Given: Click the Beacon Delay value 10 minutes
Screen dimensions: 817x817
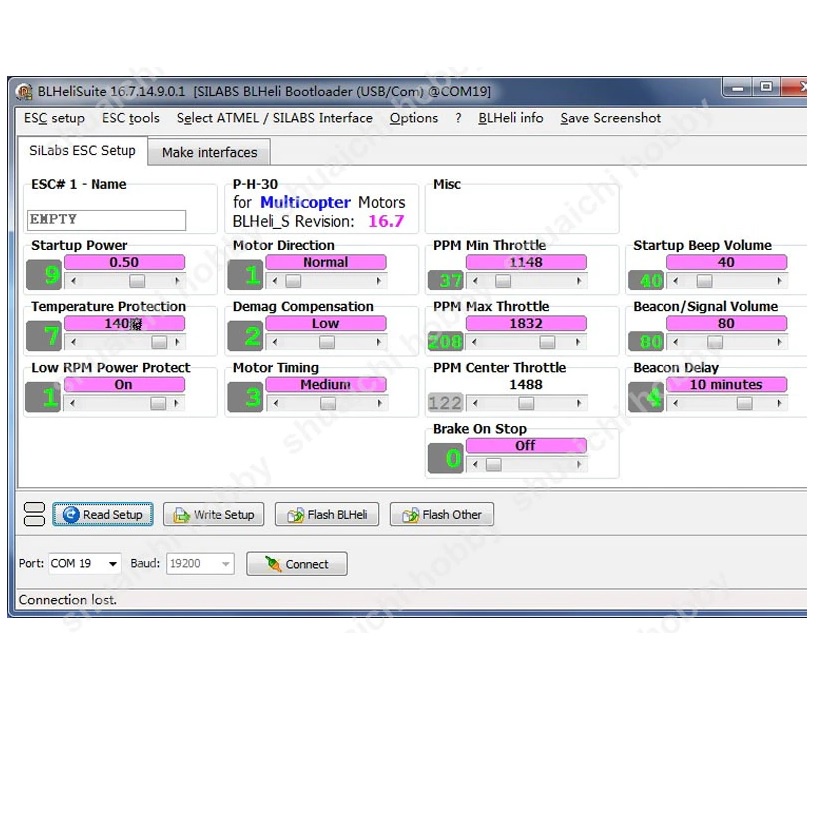Looking at the screenshot, I should coord(726,385).
